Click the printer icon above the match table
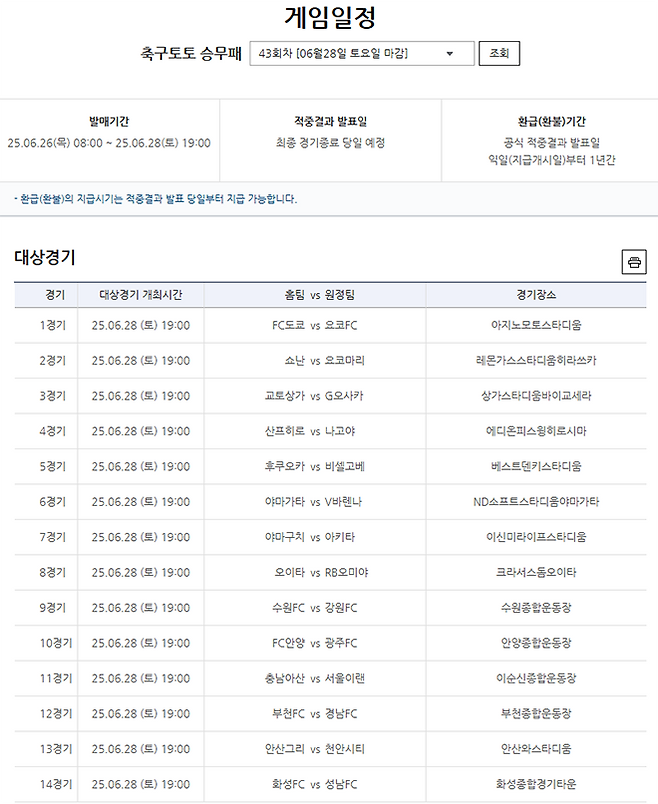Image resolution: width=658 pixels, height=804 pixels. coord(634,262)
